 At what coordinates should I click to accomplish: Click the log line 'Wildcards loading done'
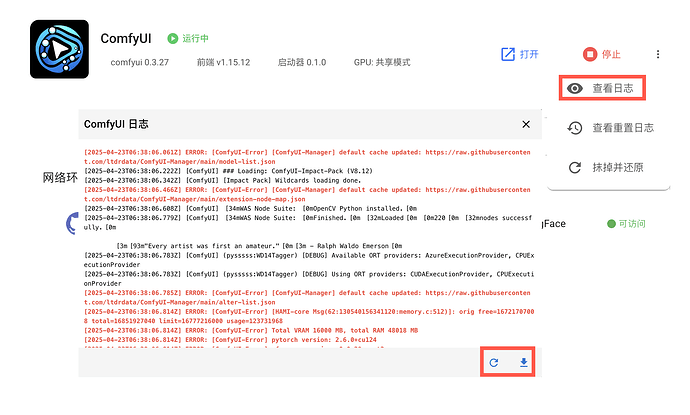(222, 180)
